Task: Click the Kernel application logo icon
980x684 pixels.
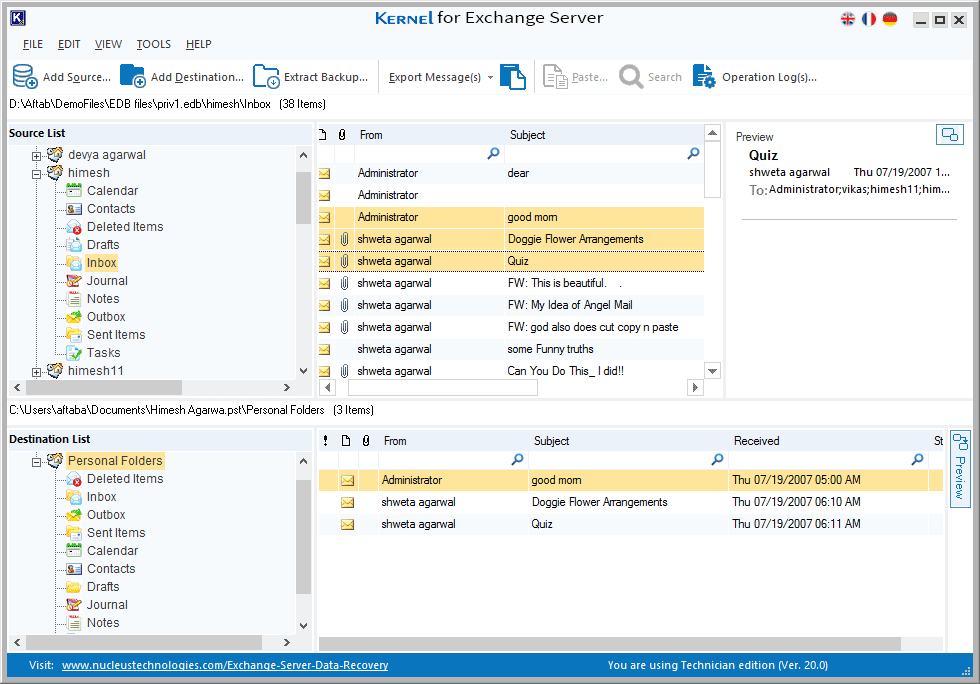Action: pos(18,18)
